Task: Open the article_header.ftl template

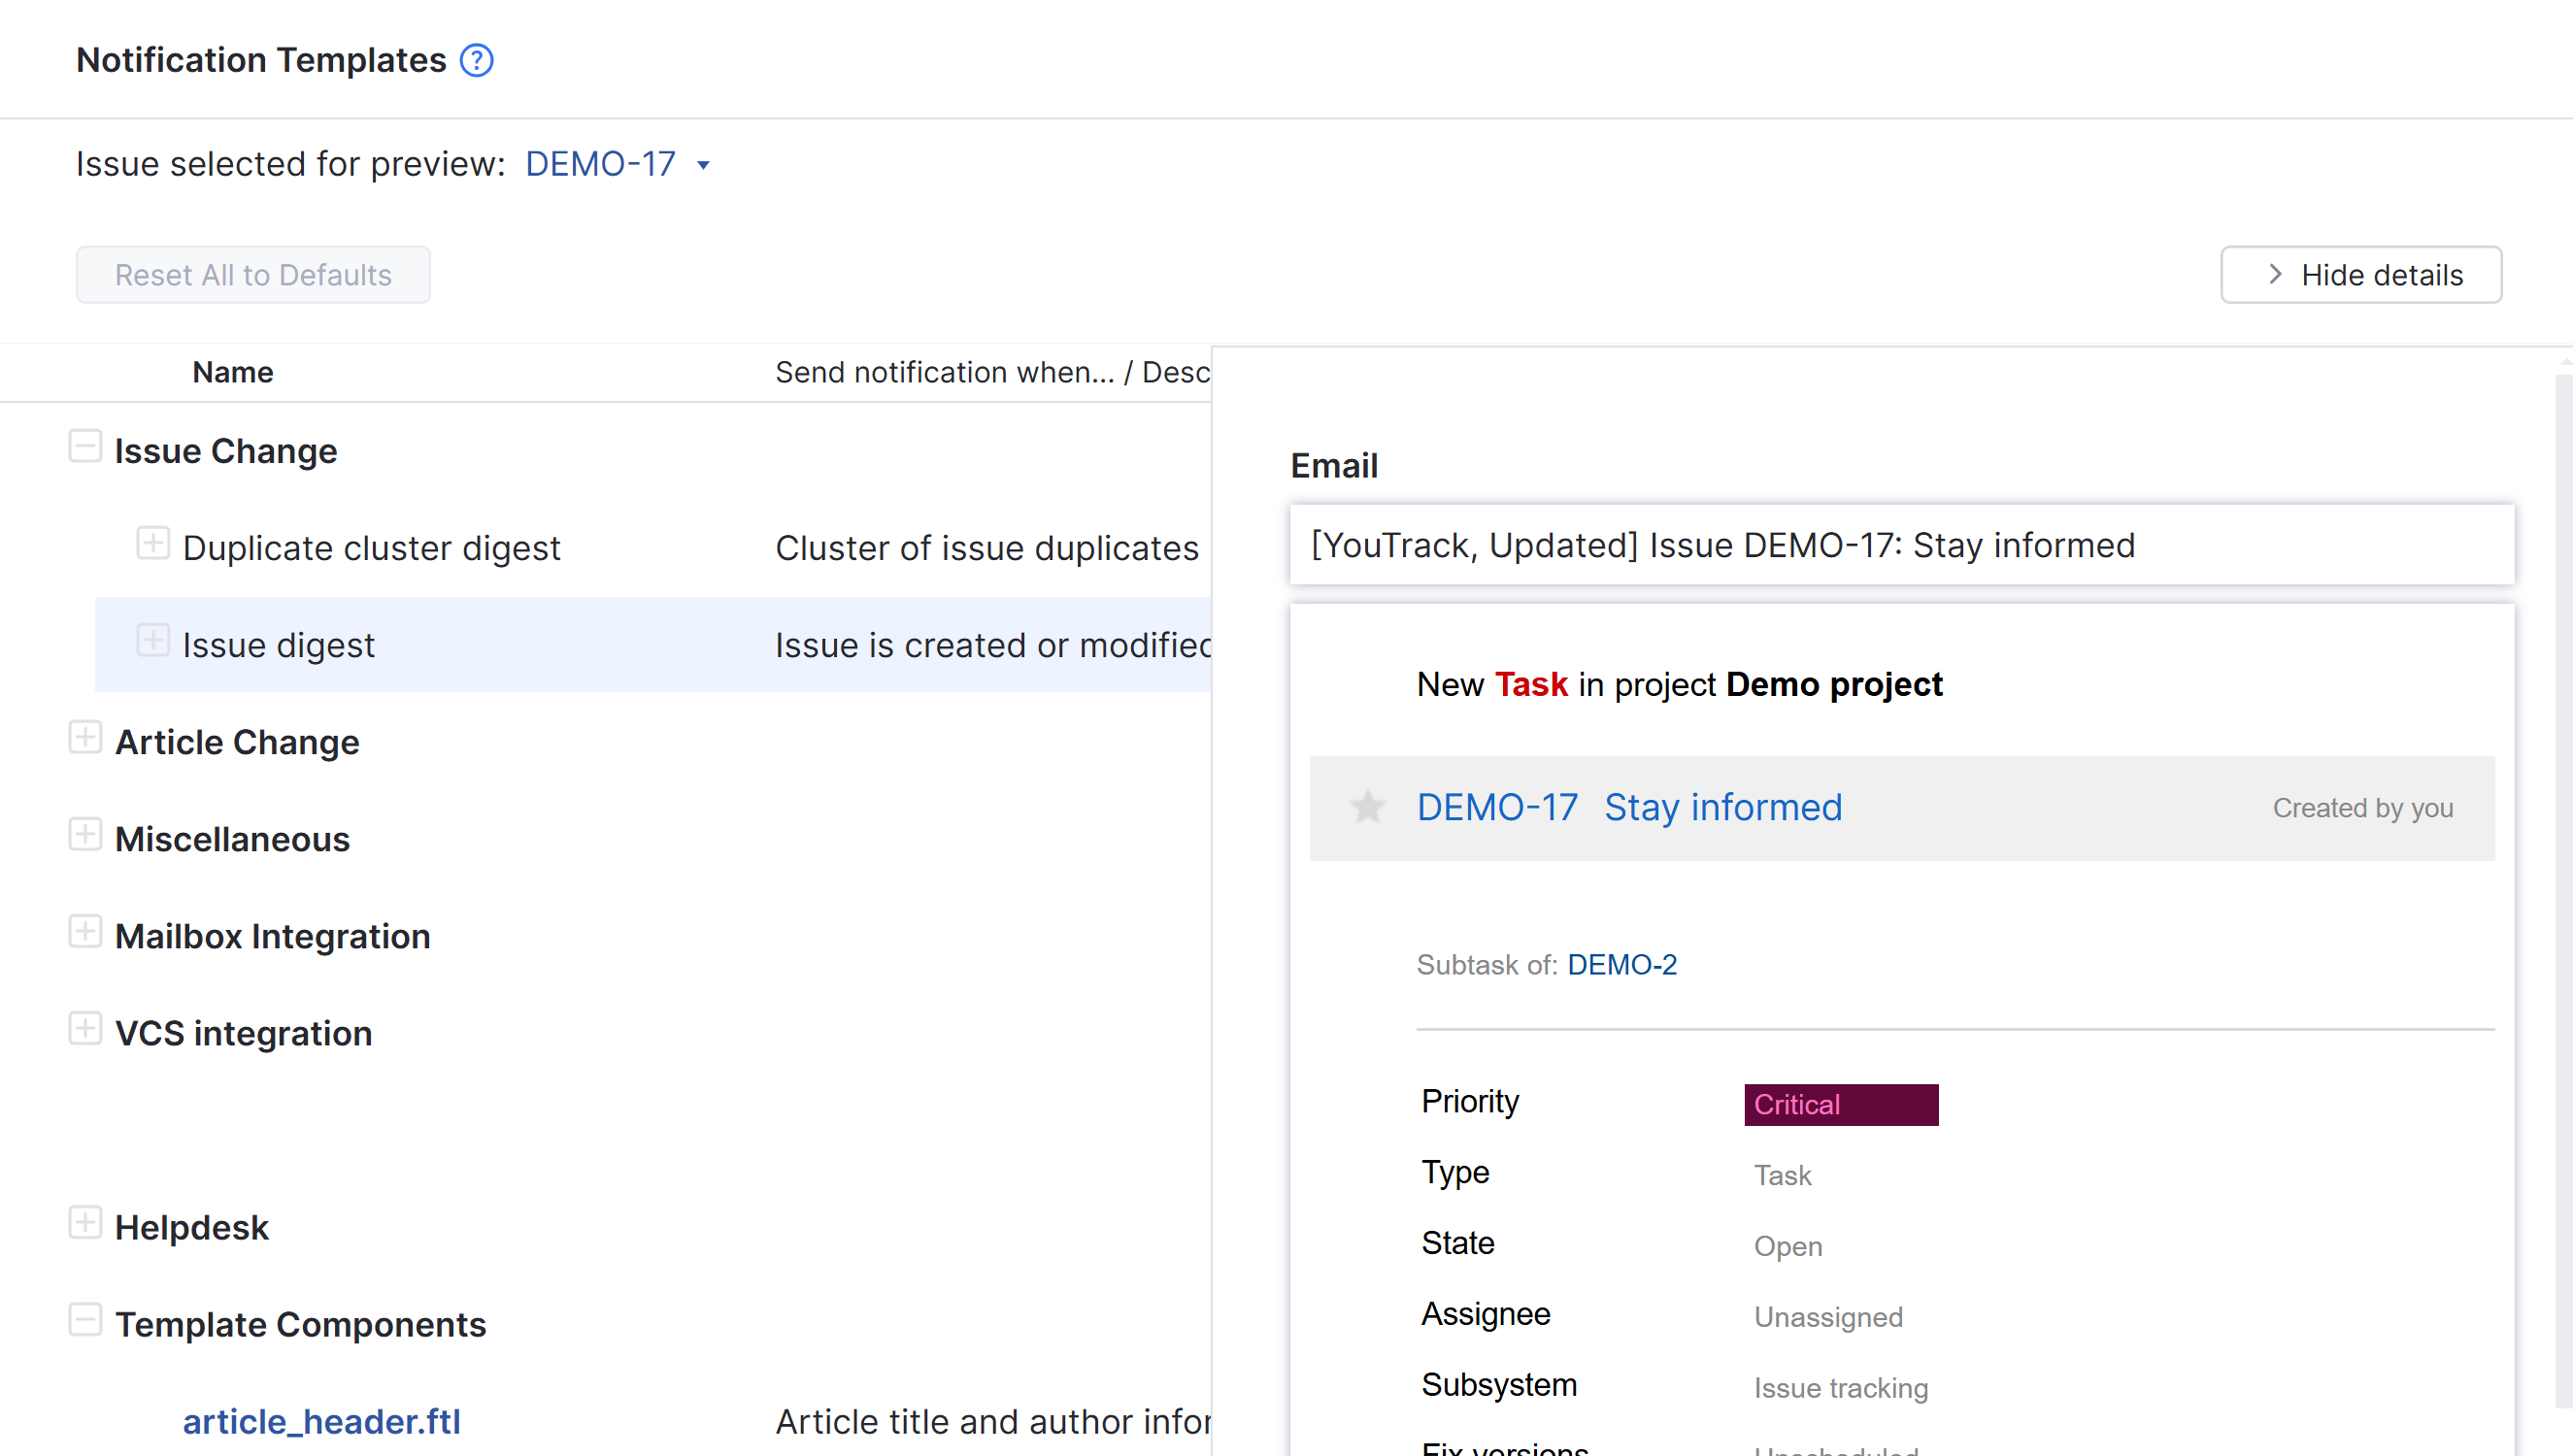Action: tap(321, 1421)
